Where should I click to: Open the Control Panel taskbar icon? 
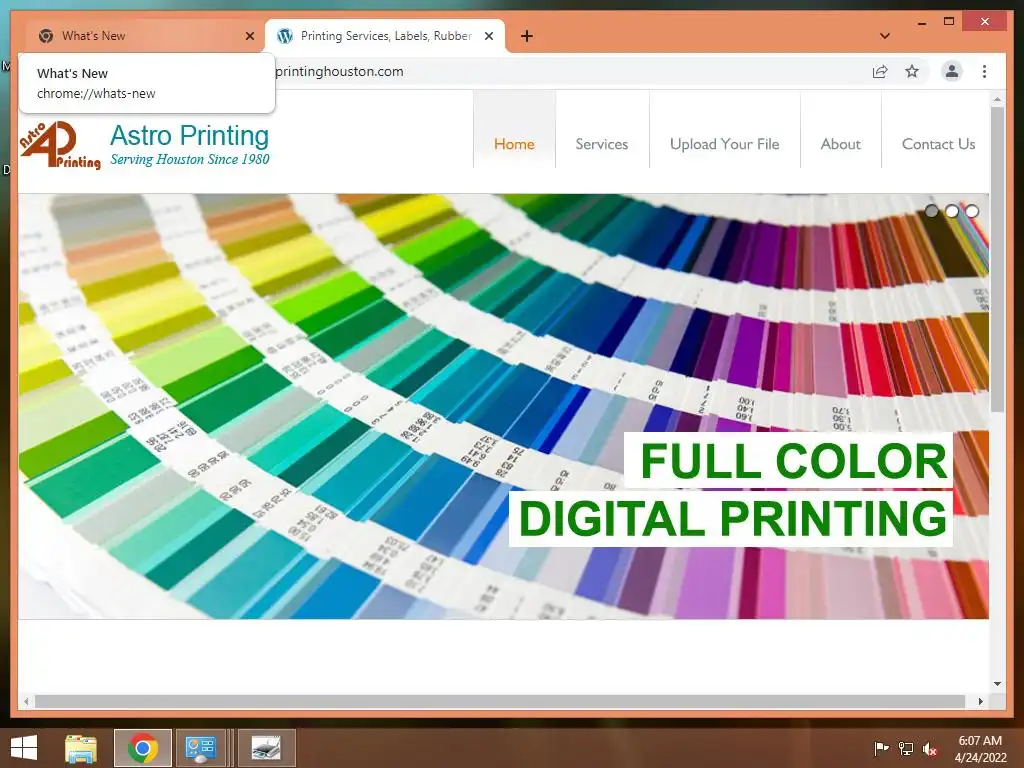click(200, 748)
